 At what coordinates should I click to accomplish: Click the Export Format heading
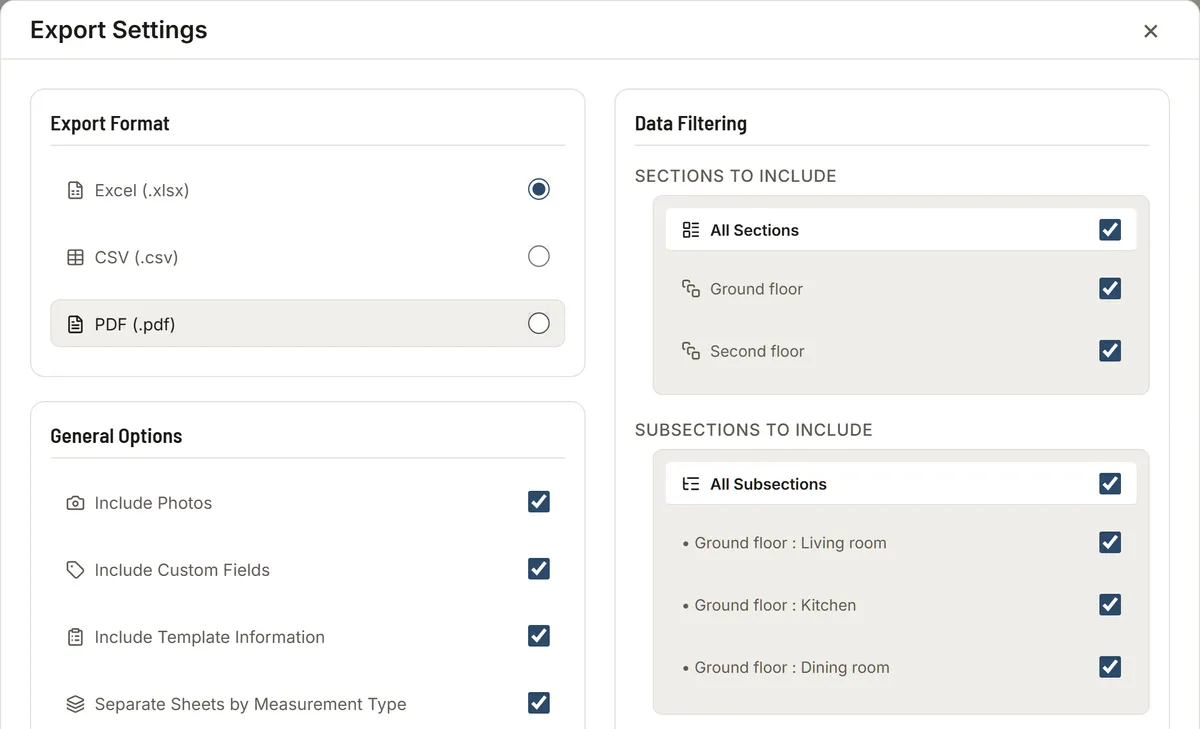[x=110, y=124]
